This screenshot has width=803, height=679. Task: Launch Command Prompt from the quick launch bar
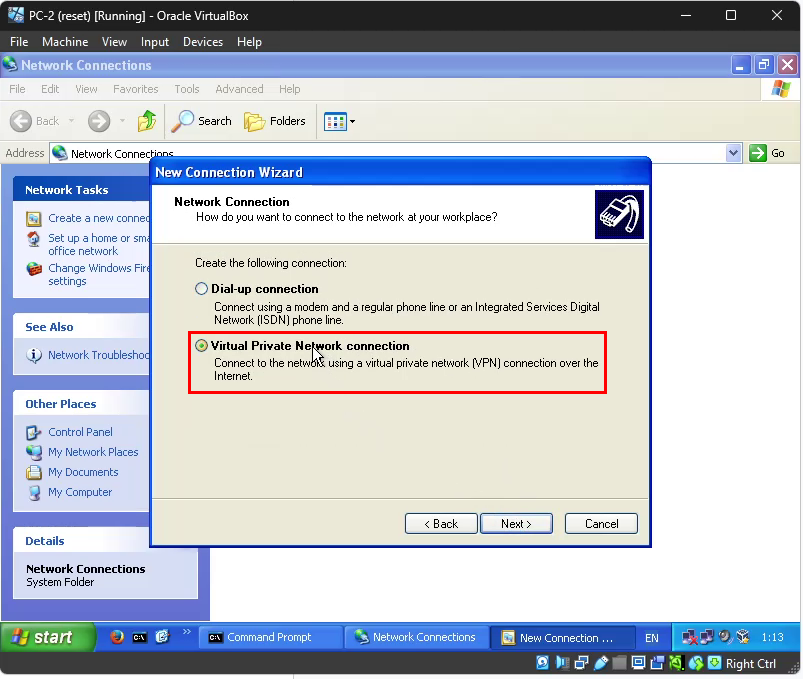pyautogui.click(x=139, y=637)
